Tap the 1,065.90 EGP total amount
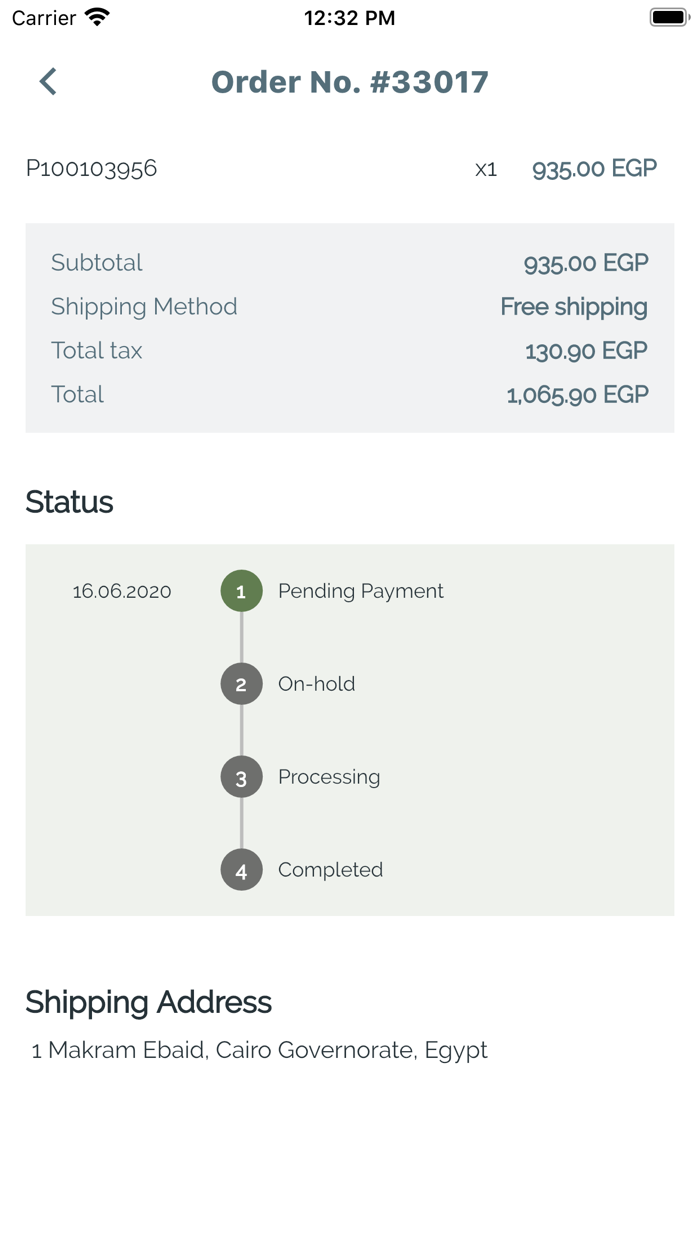 point(577,394)
